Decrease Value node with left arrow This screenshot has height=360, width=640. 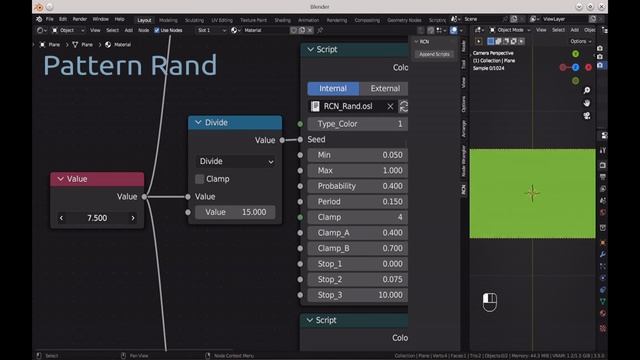click(x=61, y=218)
